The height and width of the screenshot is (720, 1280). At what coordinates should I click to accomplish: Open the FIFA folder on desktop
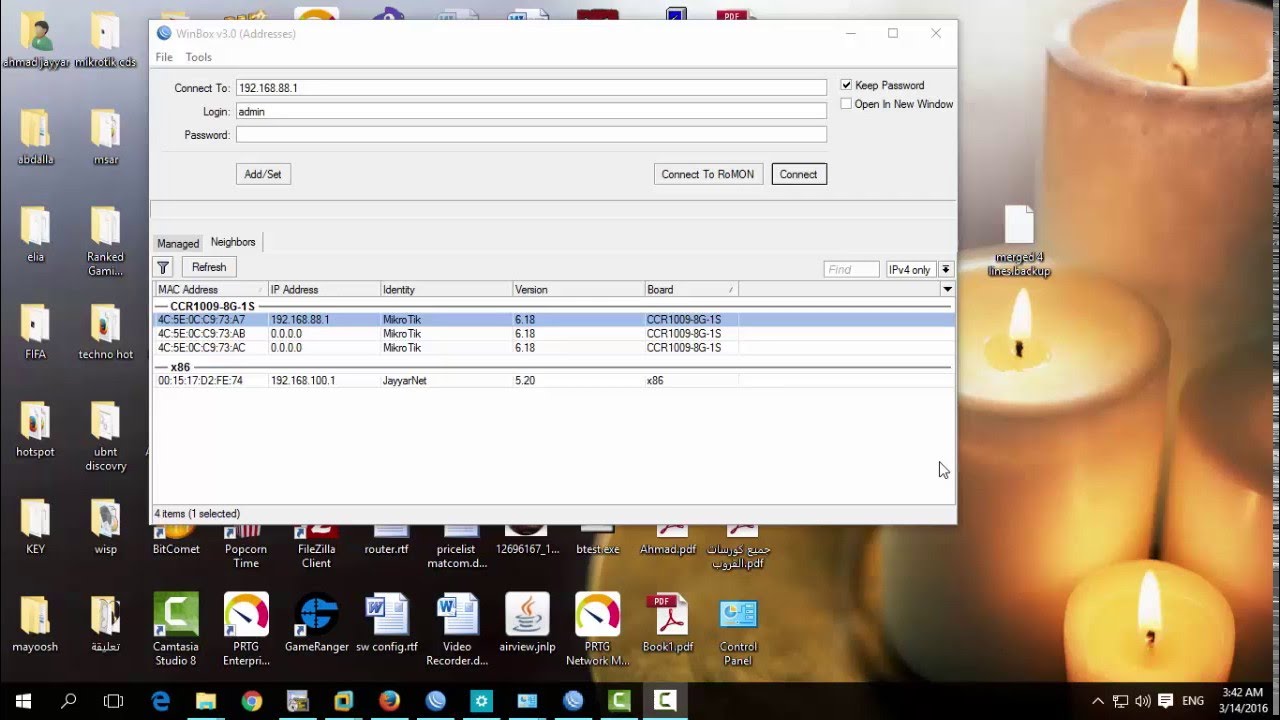click(x=35, y=332)
